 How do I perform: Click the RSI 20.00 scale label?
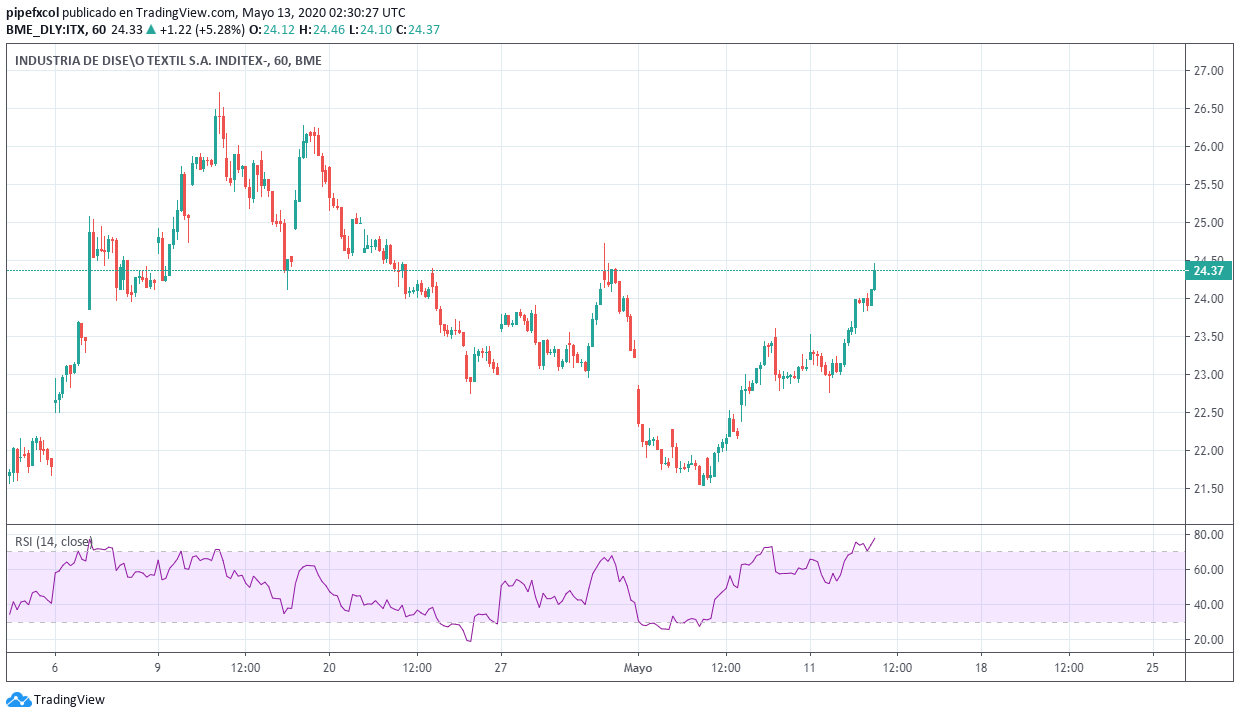click(x=1208, y=640)
